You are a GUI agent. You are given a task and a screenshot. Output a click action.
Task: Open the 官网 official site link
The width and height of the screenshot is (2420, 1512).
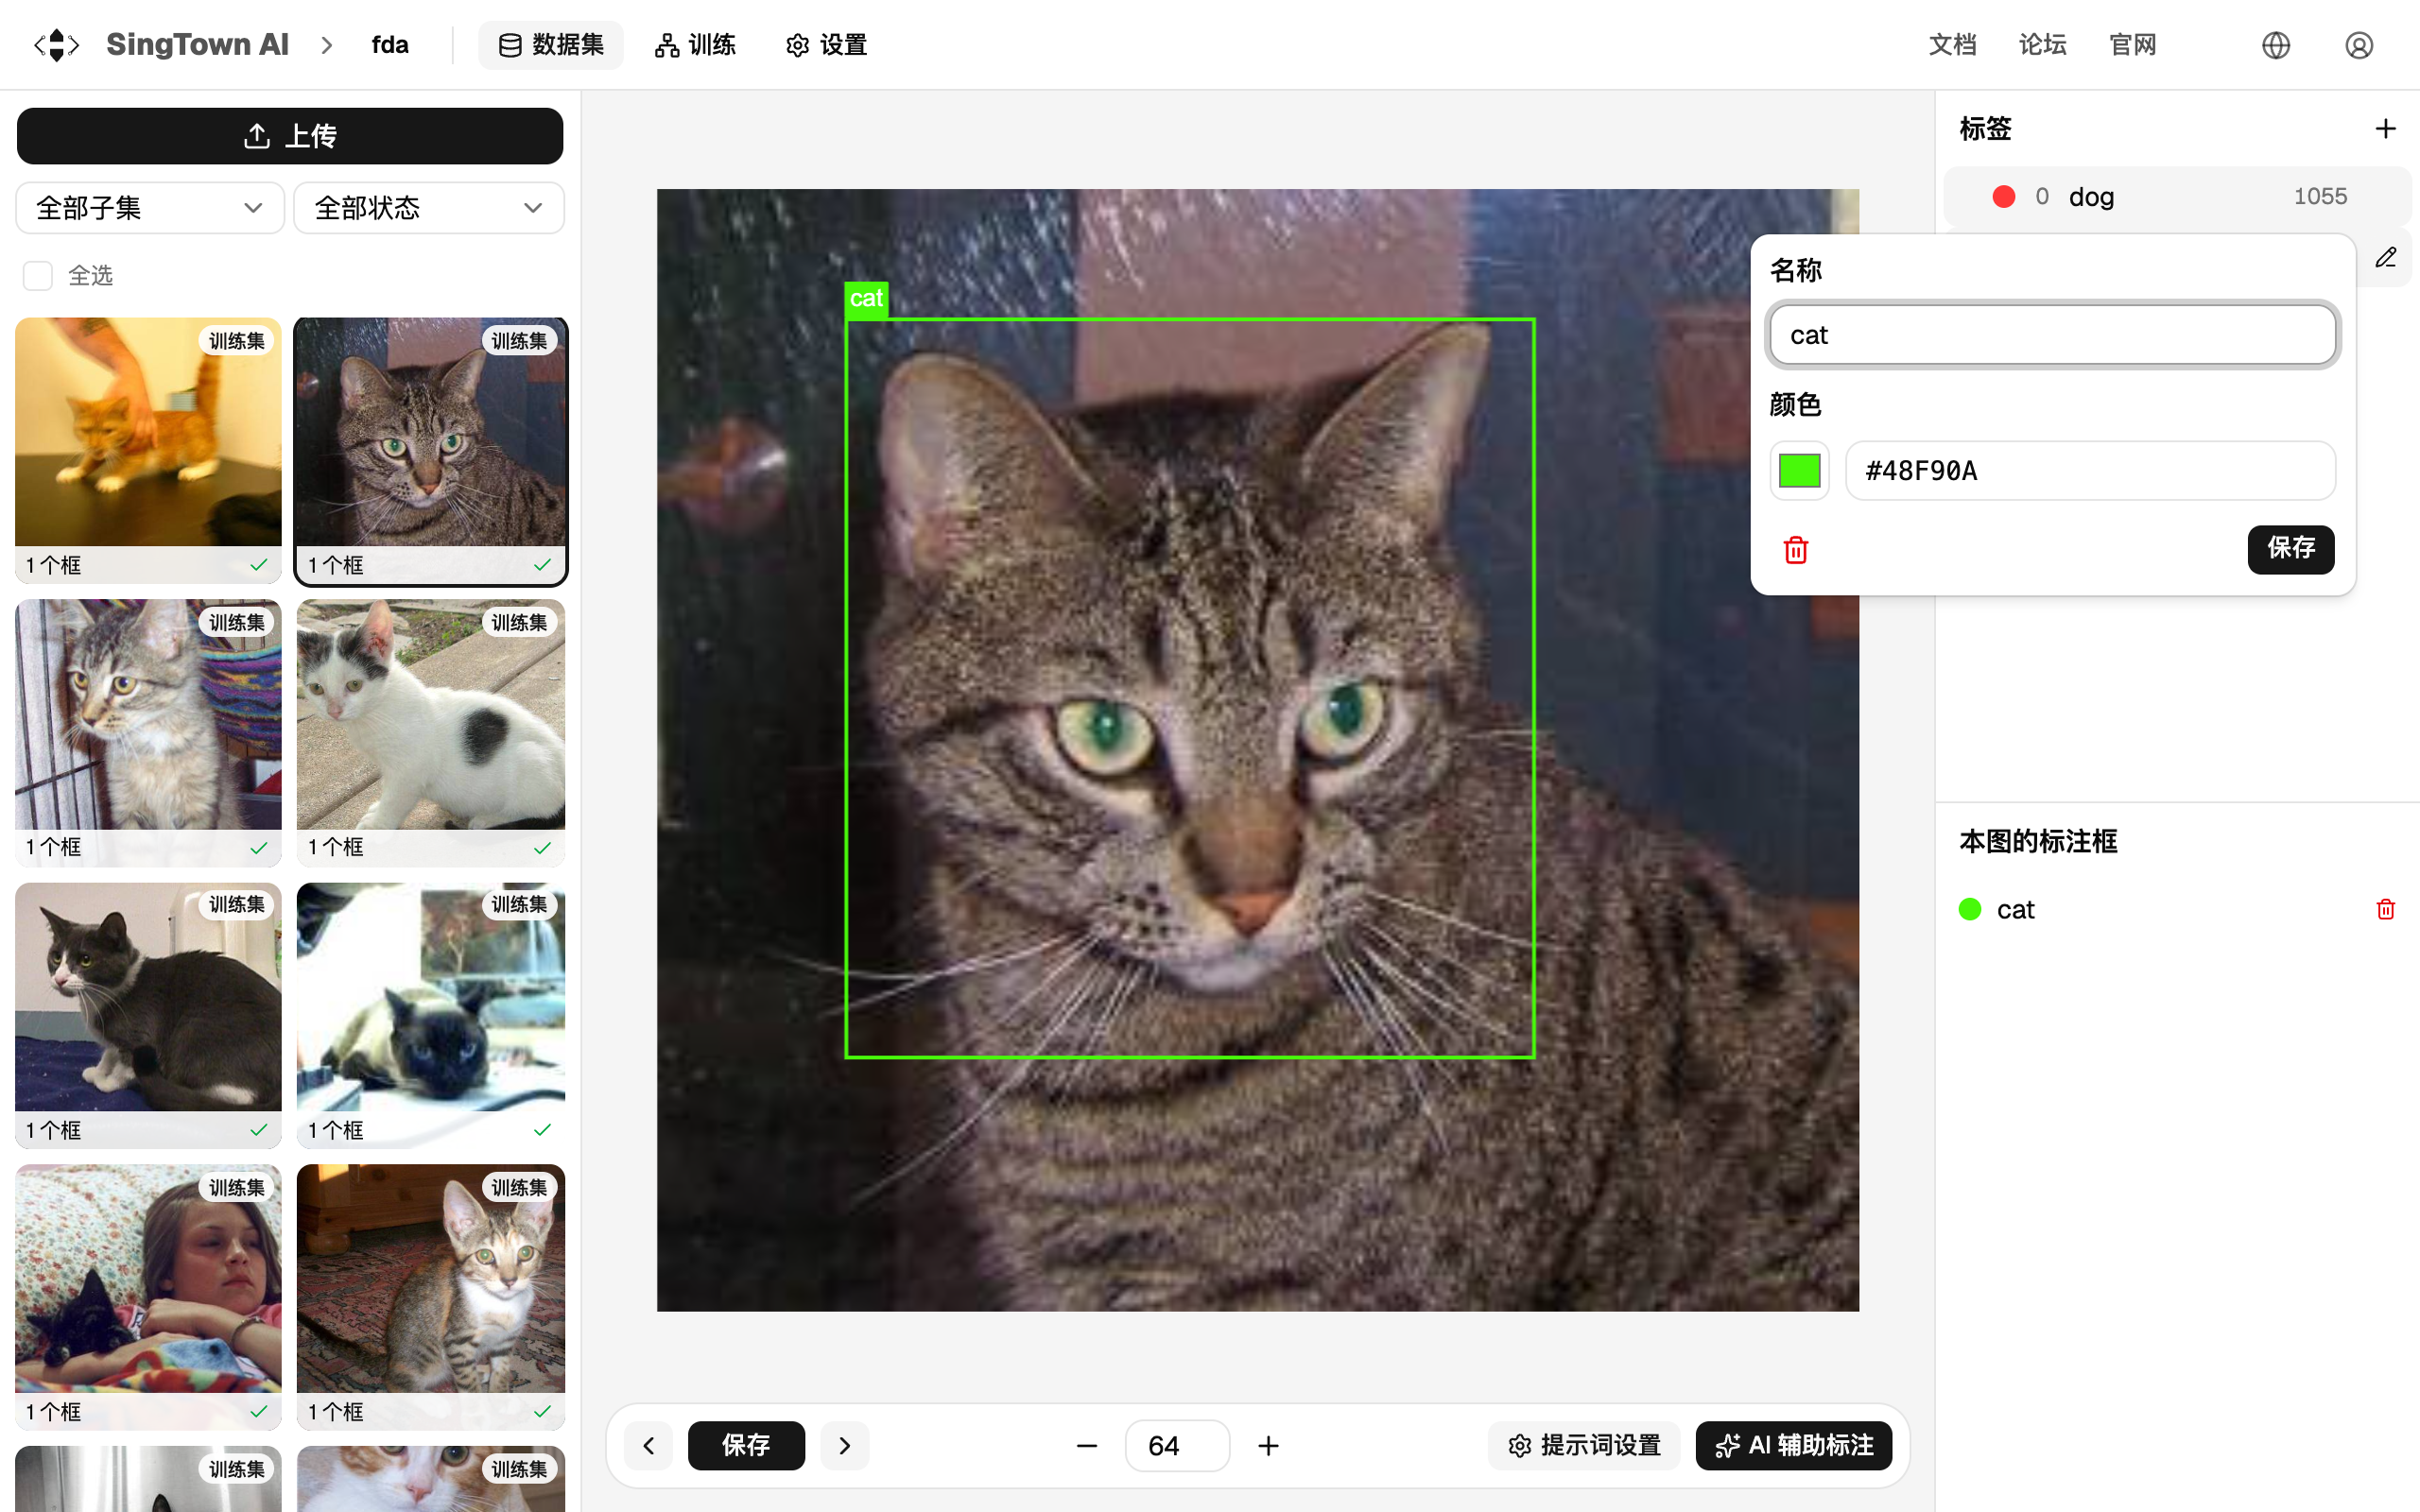(2133, 45)
